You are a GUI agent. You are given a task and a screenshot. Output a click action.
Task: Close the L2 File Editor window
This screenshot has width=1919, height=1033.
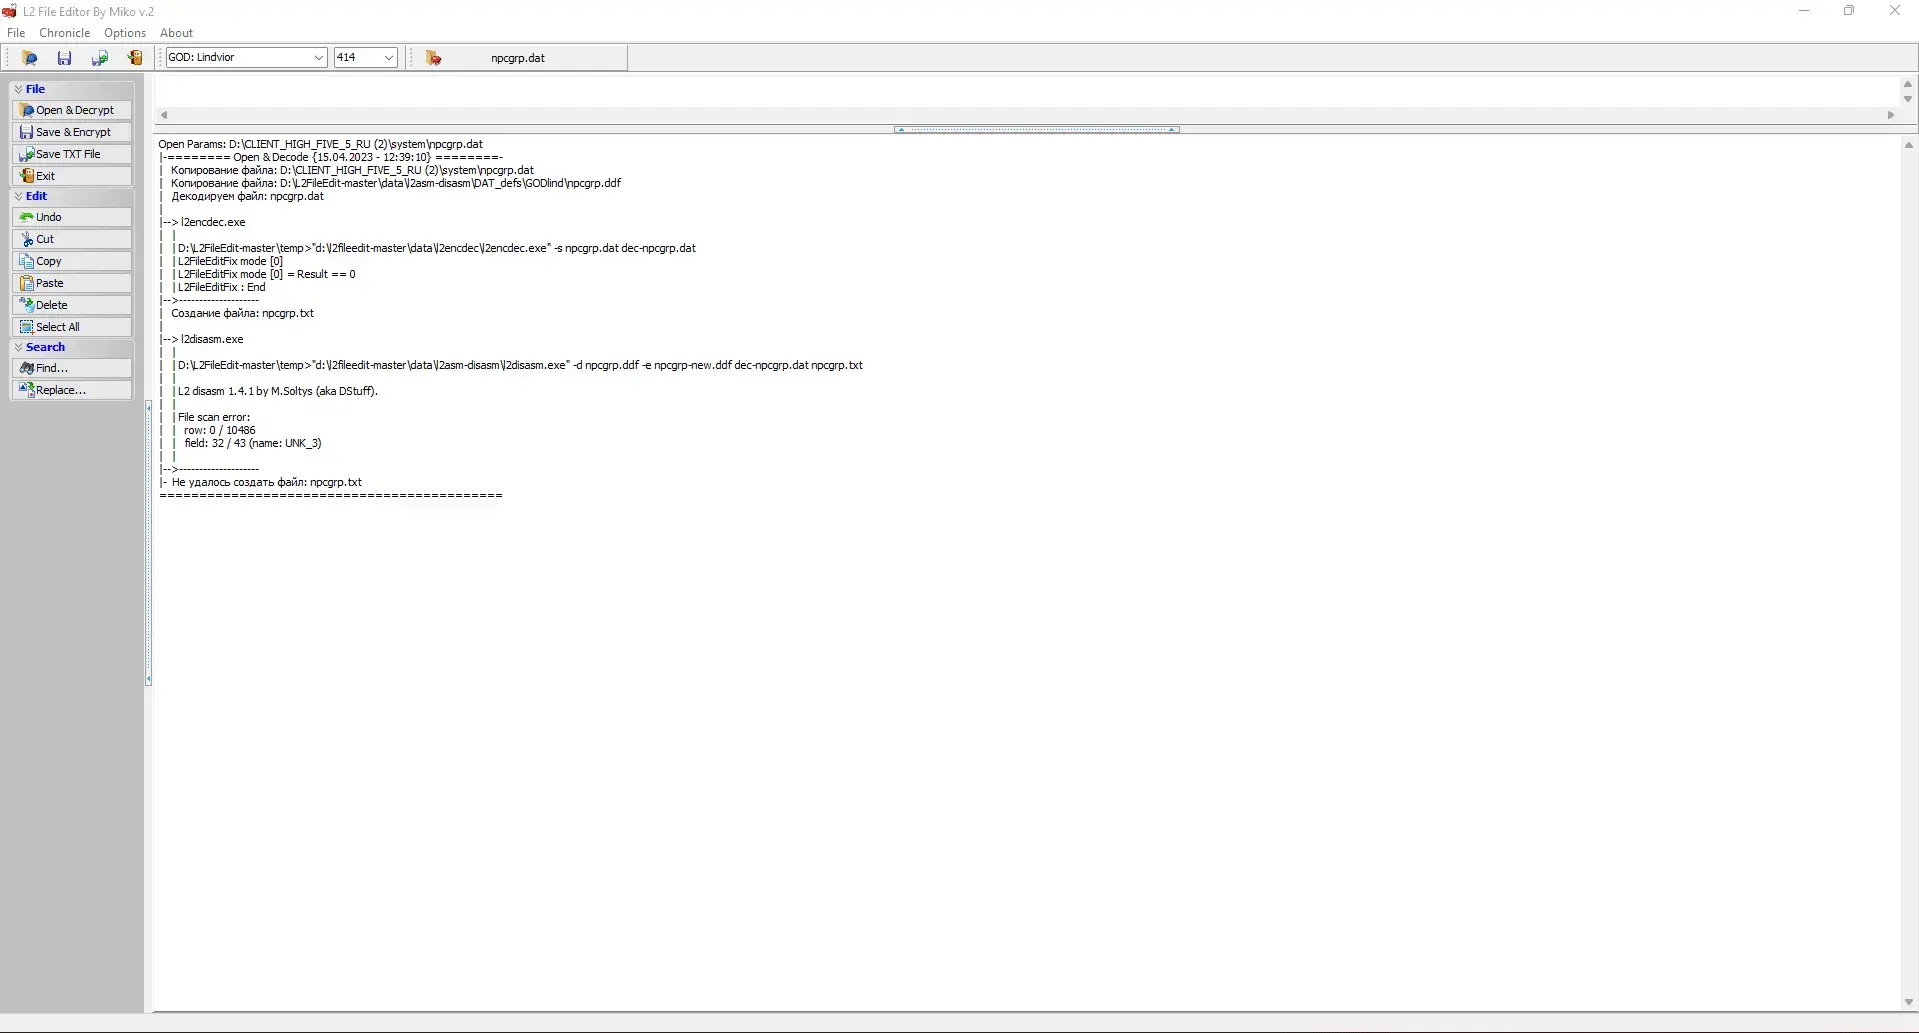click(1895, 11)
